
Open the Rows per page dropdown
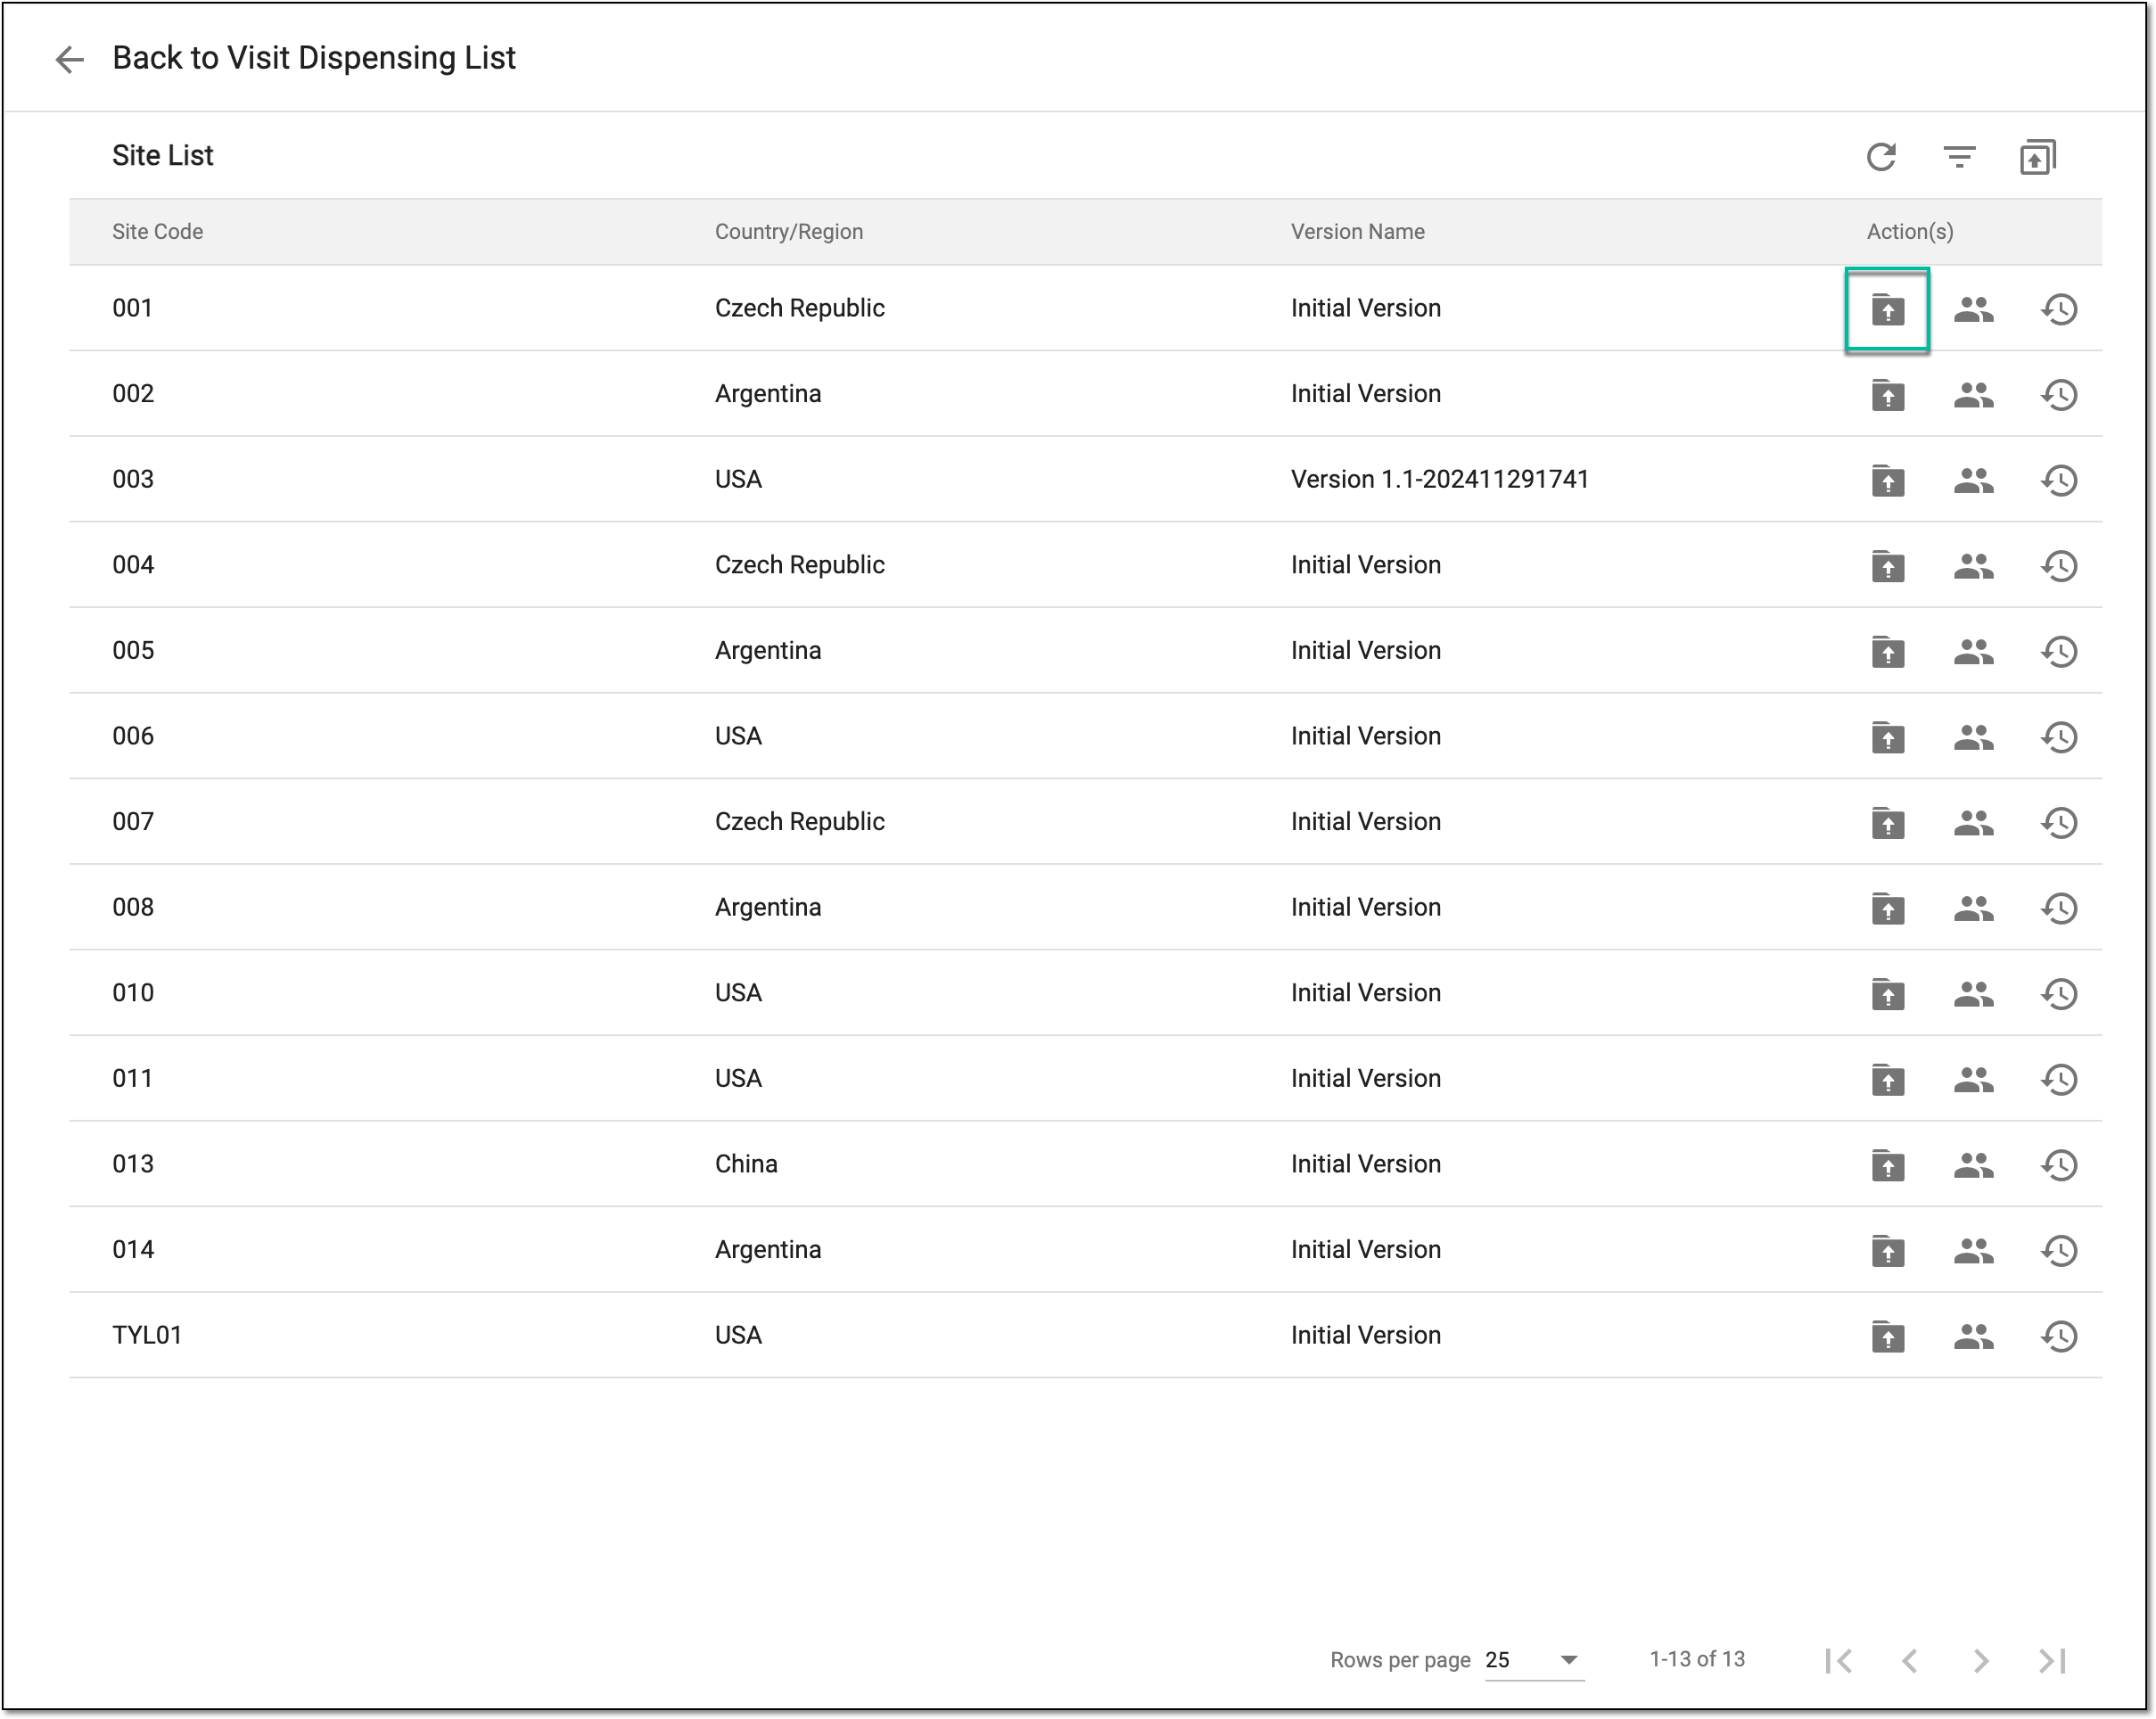pos(1534,1660)
